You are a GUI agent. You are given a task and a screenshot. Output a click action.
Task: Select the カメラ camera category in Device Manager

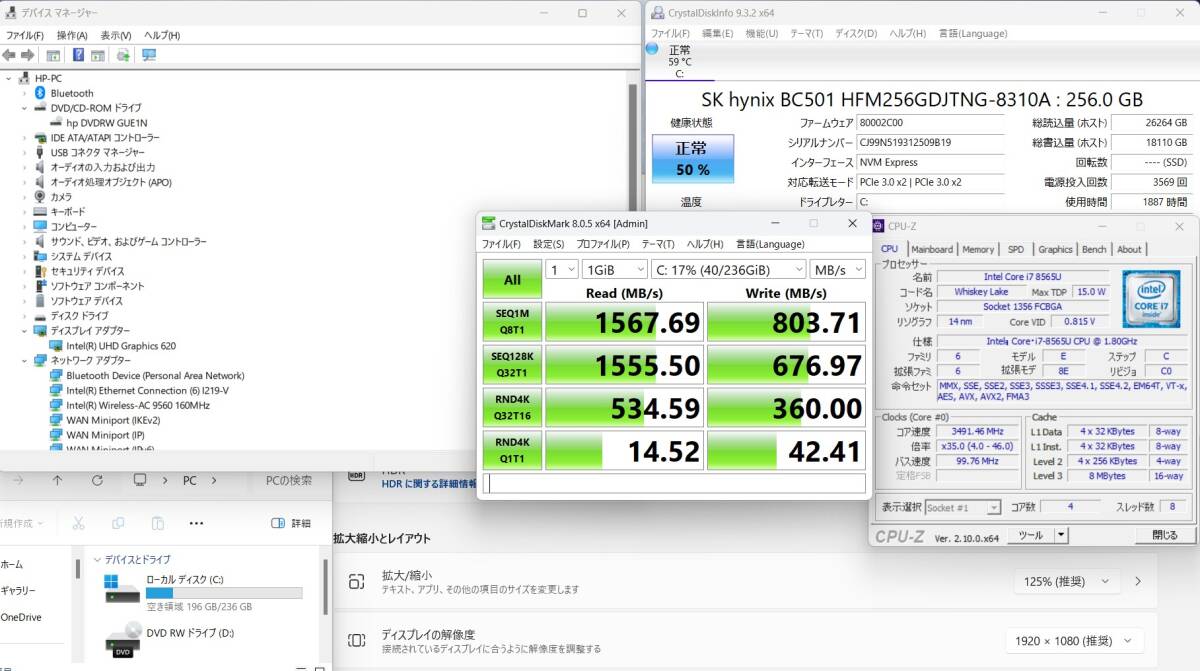[x=60, y=197]
